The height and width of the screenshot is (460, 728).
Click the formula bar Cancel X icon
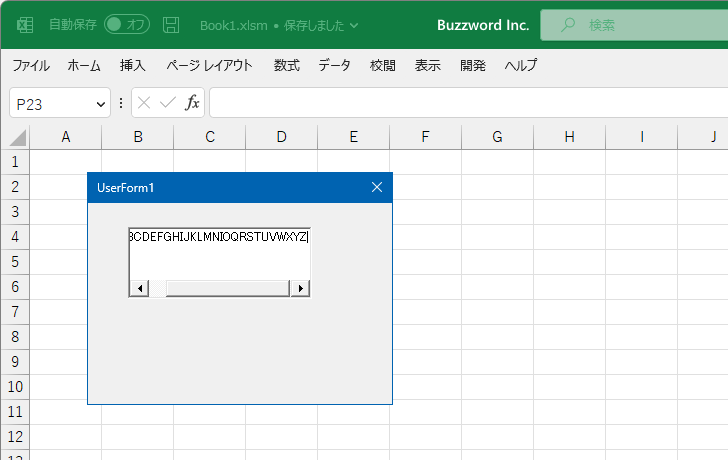[x=145, y=102]
